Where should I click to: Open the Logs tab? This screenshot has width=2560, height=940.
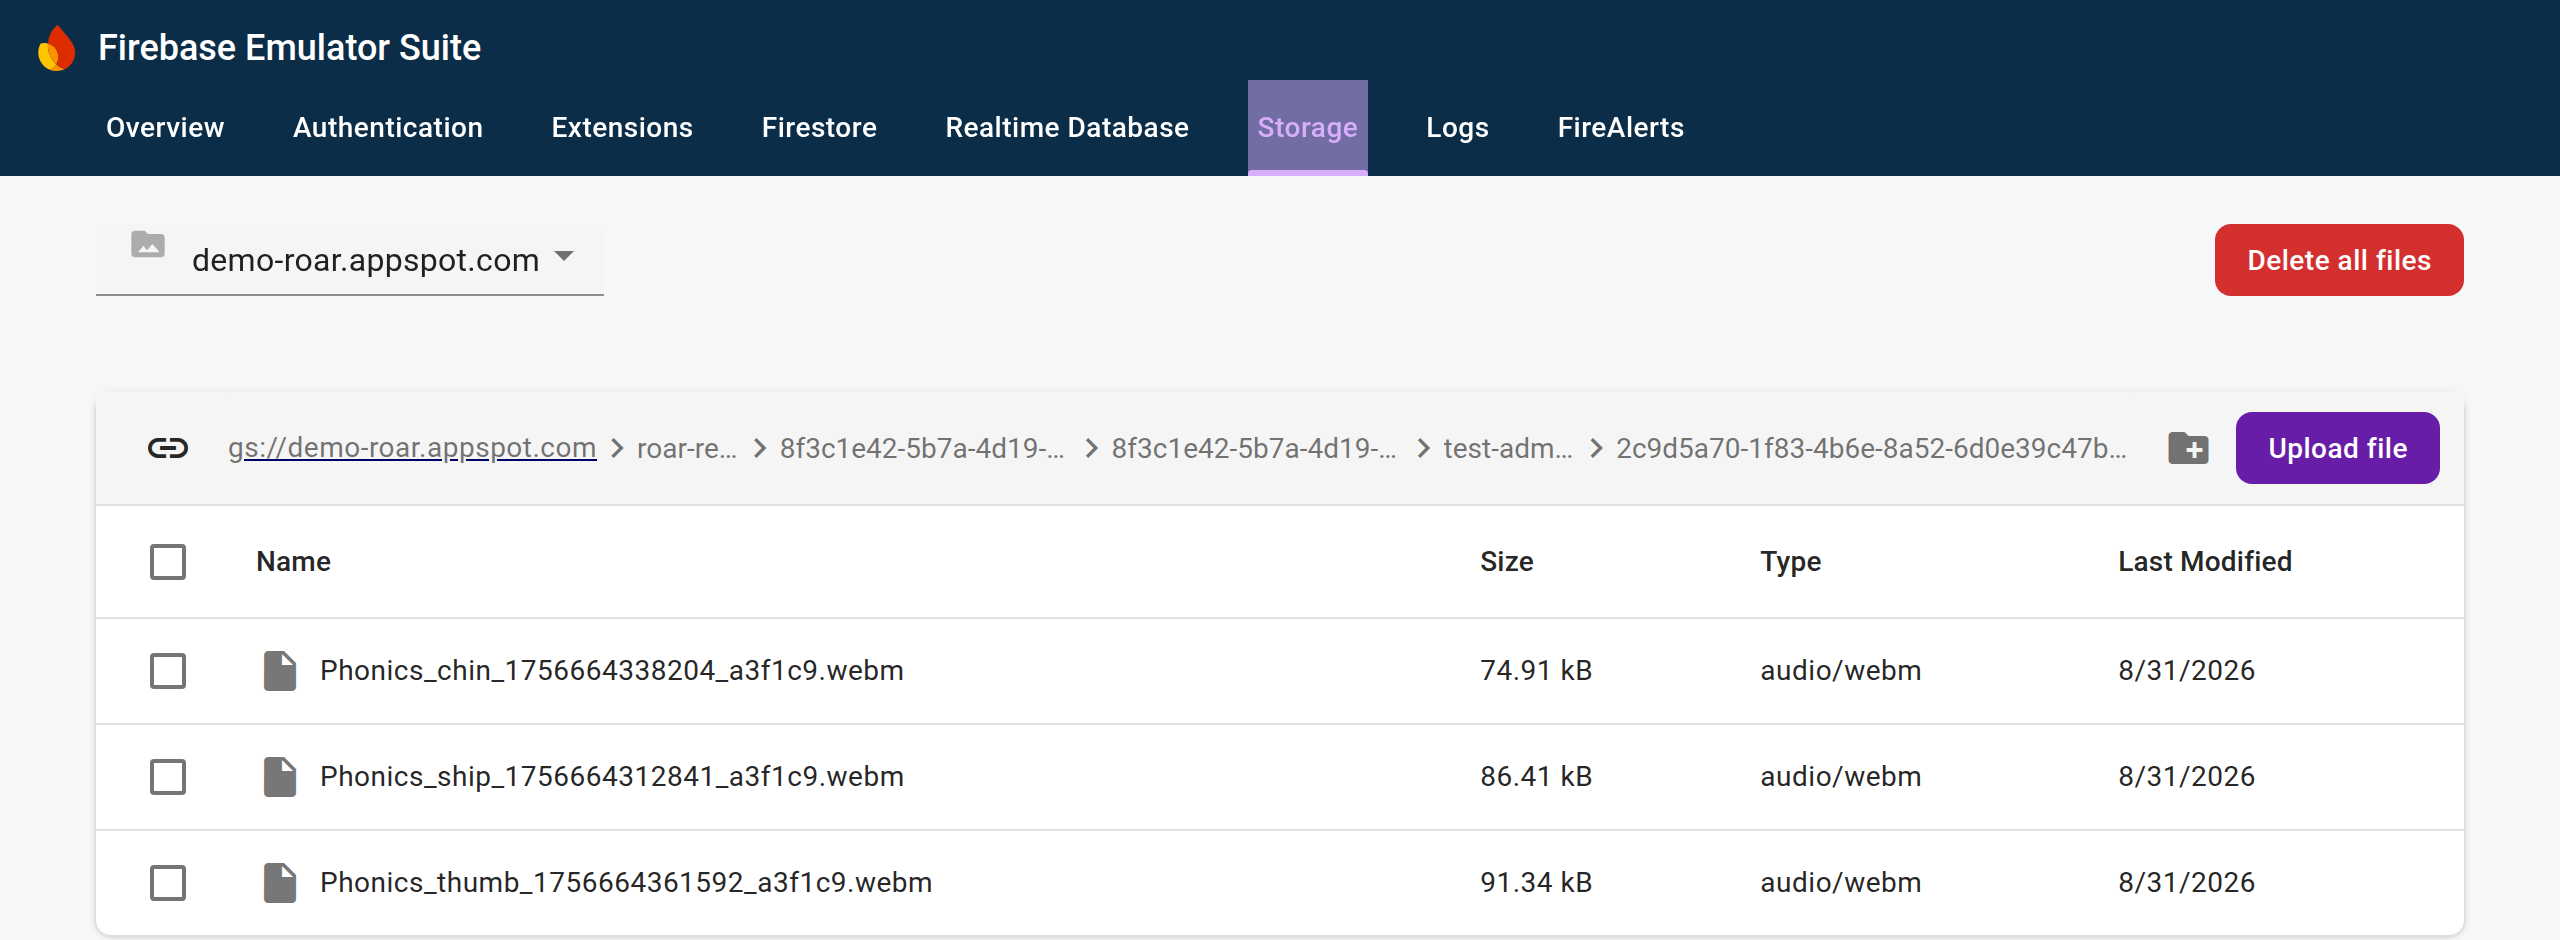pyautogui.click(x=1457, y=128)
